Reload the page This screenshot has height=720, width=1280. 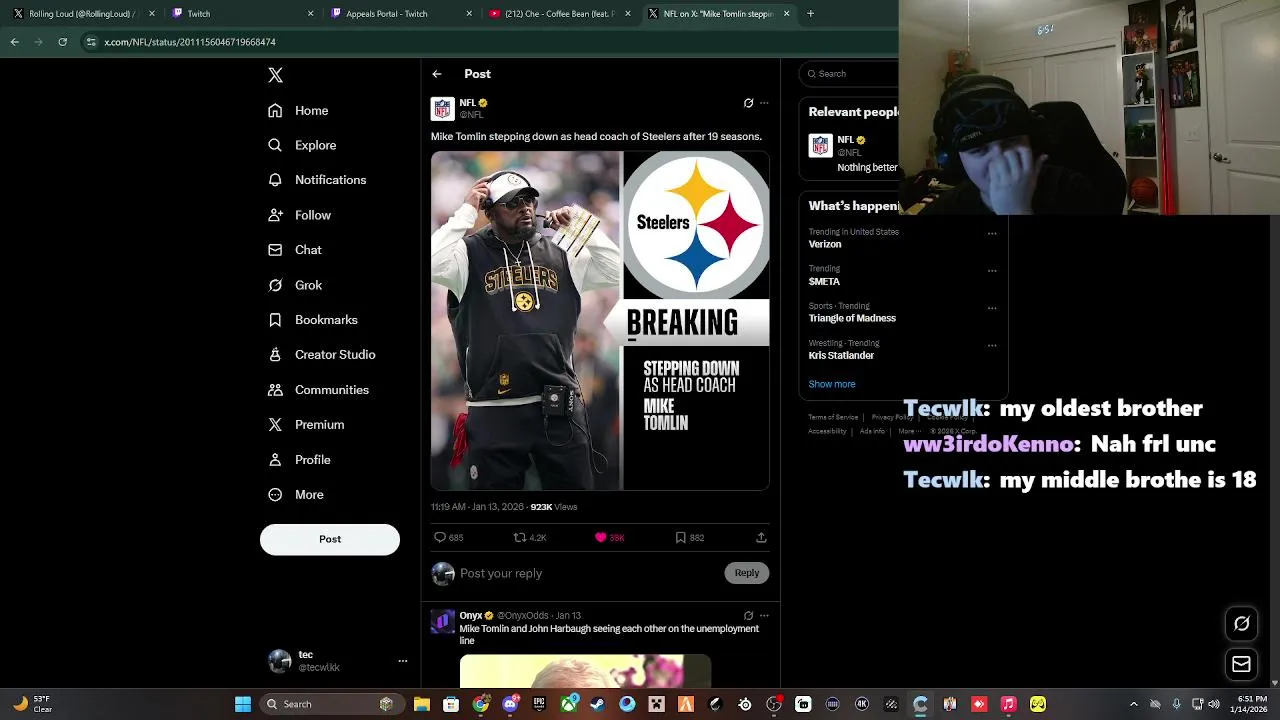(63, 42)
